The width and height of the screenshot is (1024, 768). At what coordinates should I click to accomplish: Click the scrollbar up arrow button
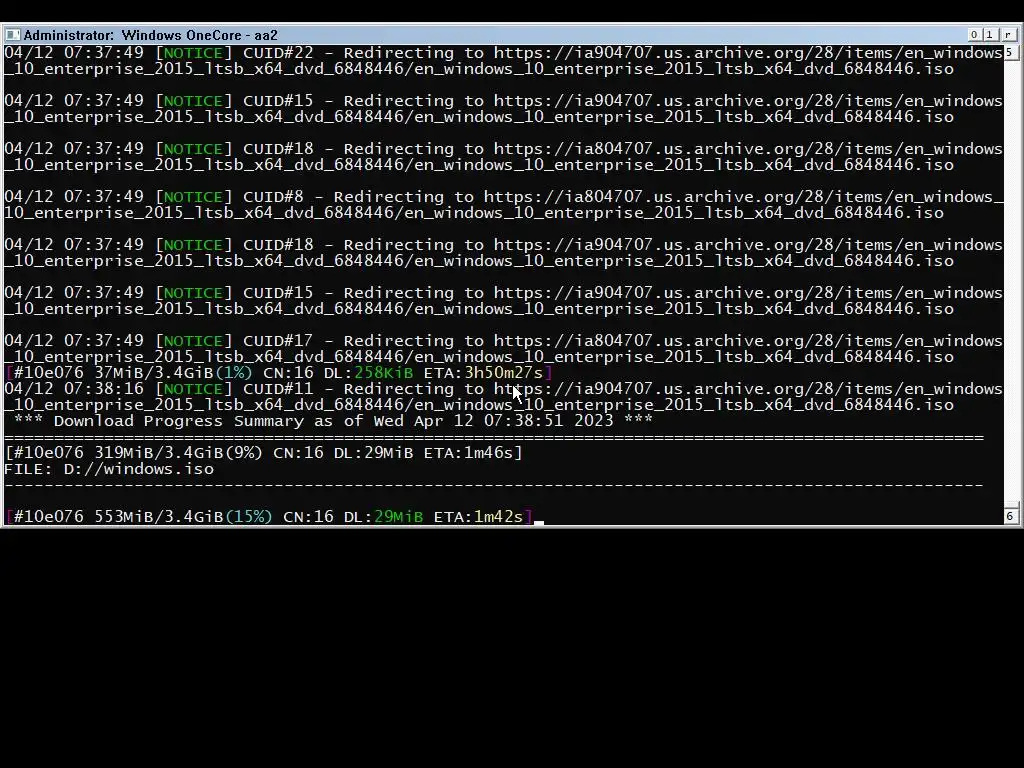(1010, 52)
